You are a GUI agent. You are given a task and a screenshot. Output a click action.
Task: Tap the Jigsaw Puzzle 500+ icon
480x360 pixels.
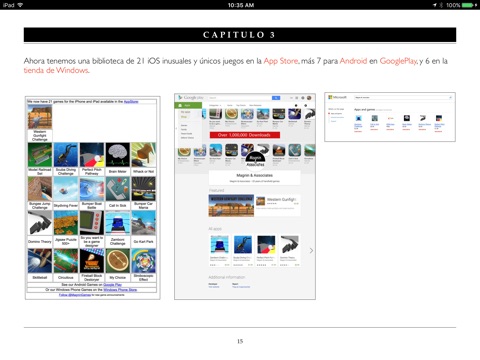[66, 223]
